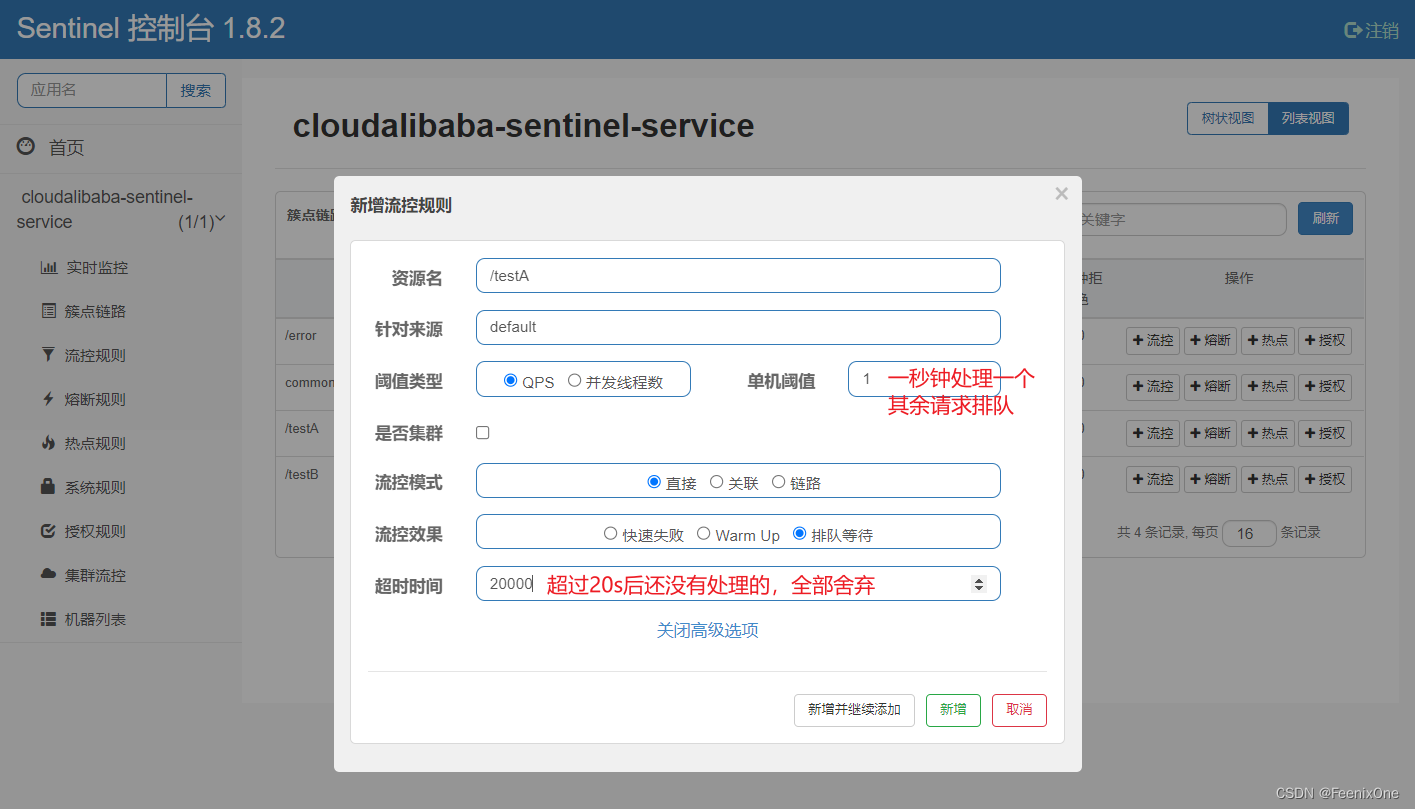The image size is (1415, 809).
Task: Select the Warm Up flow effect
Action: tap(704, 534)
